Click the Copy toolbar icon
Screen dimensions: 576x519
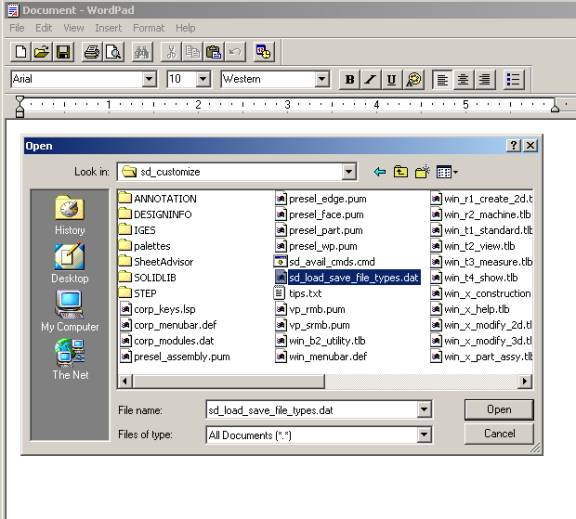[x=192, y=52]
